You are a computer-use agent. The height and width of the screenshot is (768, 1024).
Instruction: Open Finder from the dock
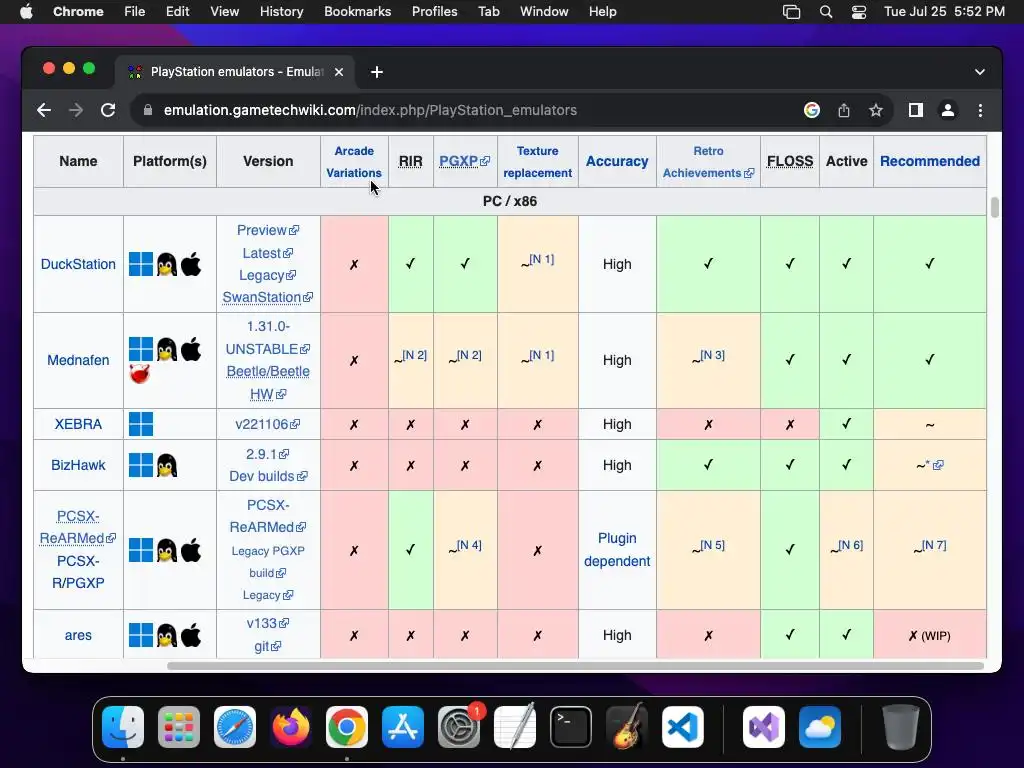pyautogui.click(x=123, y=727)
